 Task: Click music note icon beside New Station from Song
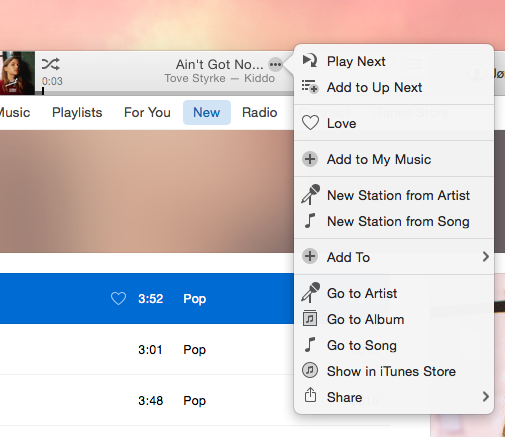click(310, 221)
